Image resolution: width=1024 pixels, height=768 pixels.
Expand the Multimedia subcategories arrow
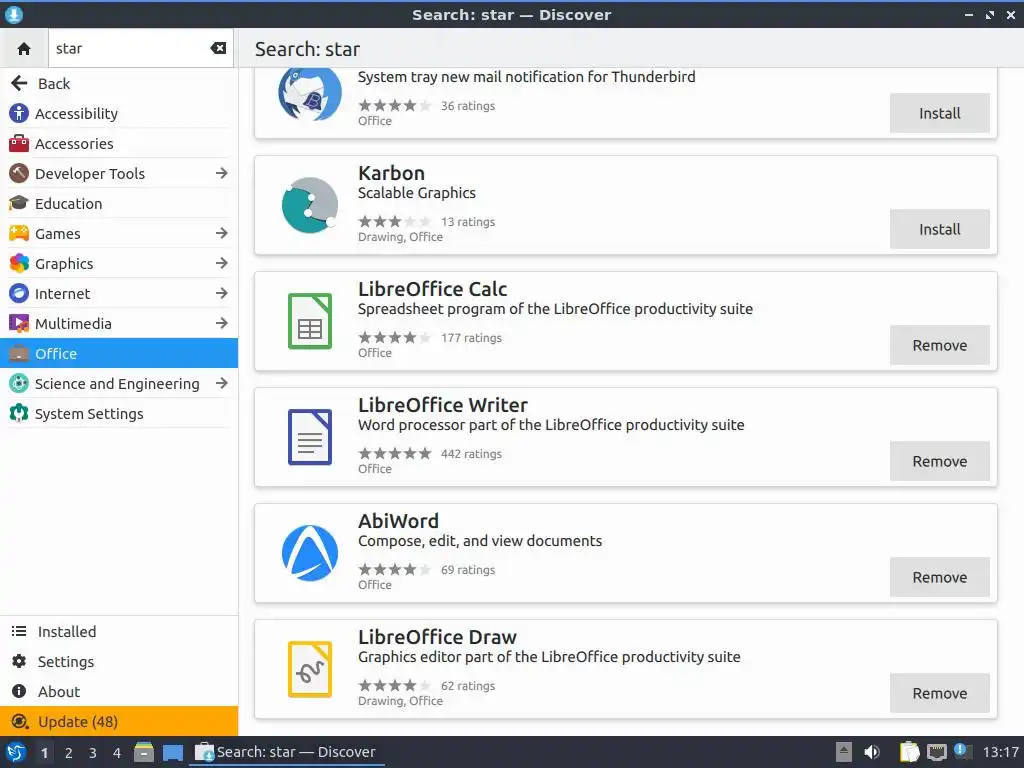221,323
